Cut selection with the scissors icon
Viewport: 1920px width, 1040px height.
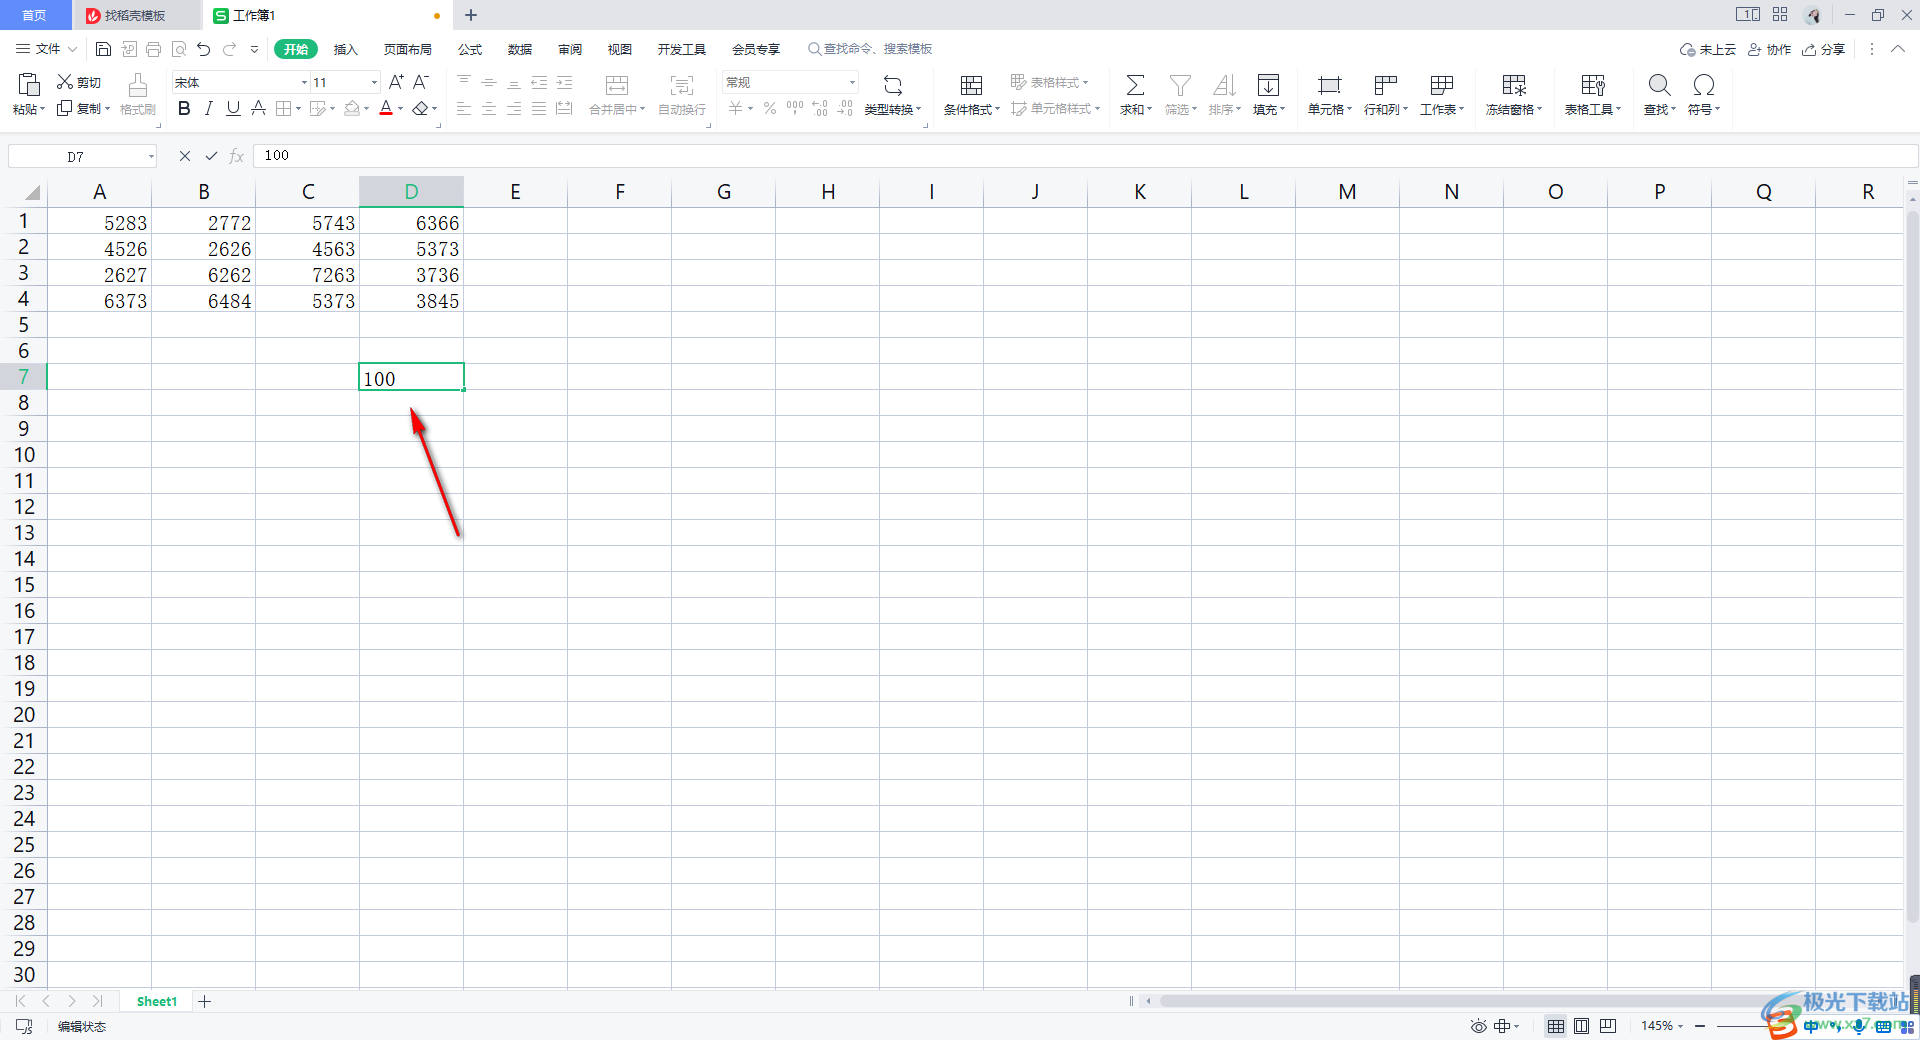(x=65, y=81)
